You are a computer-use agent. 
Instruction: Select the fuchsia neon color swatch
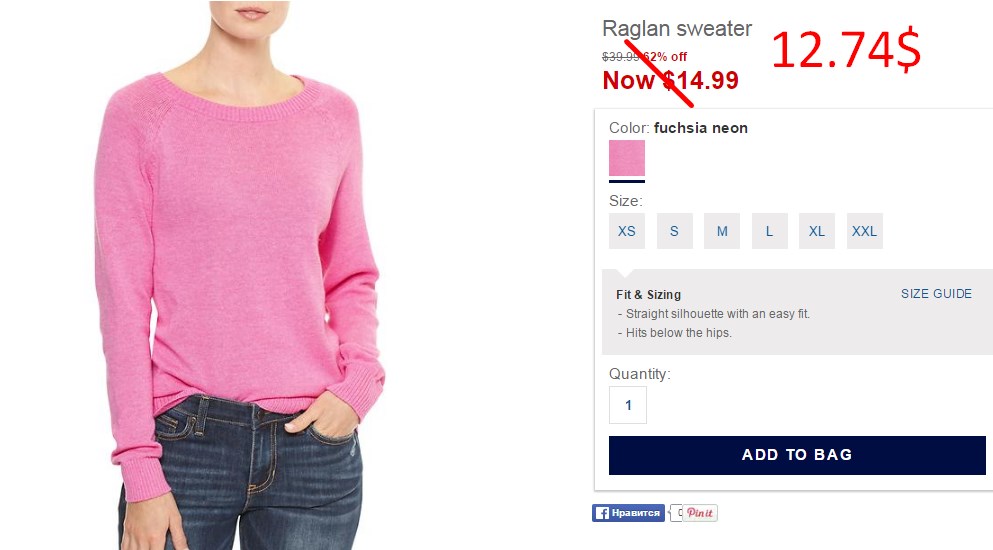627,158
